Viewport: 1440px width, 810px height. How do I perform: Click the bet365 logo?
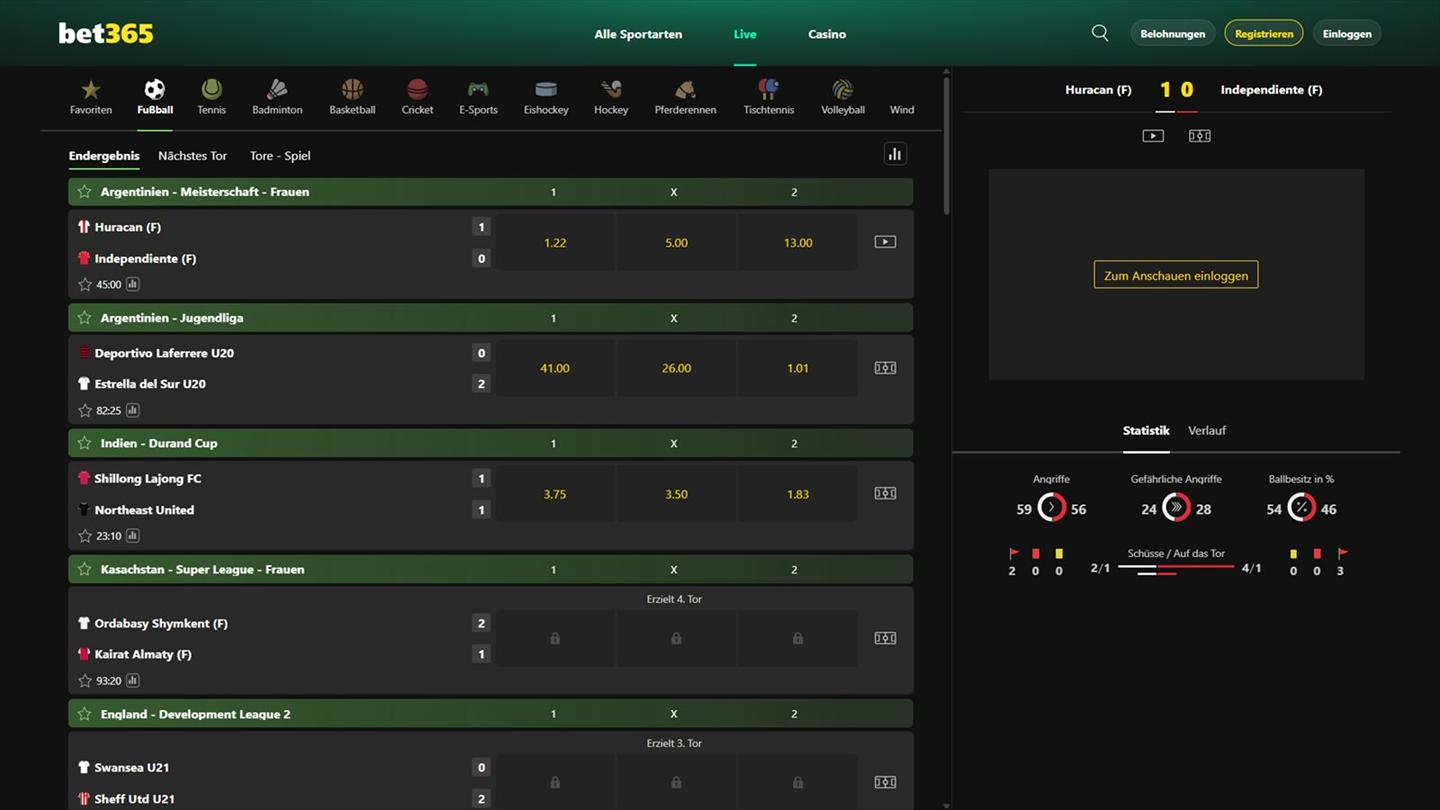106,33
